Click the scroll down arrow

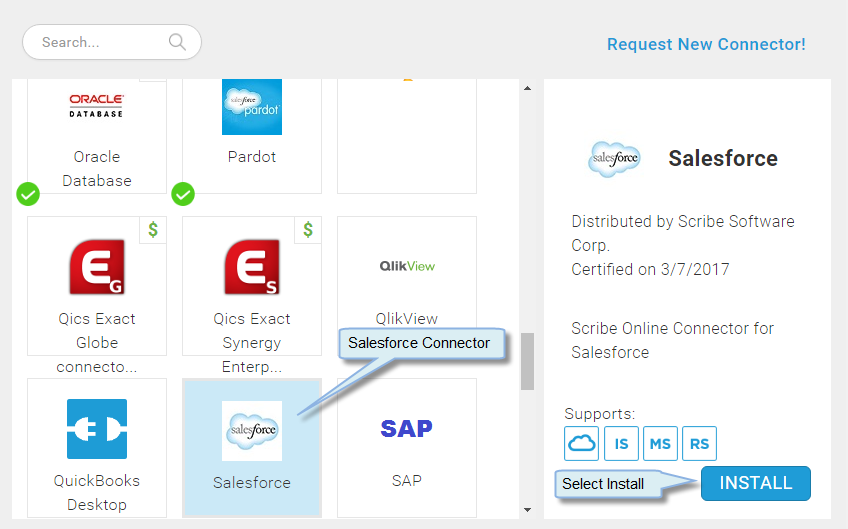527,510
